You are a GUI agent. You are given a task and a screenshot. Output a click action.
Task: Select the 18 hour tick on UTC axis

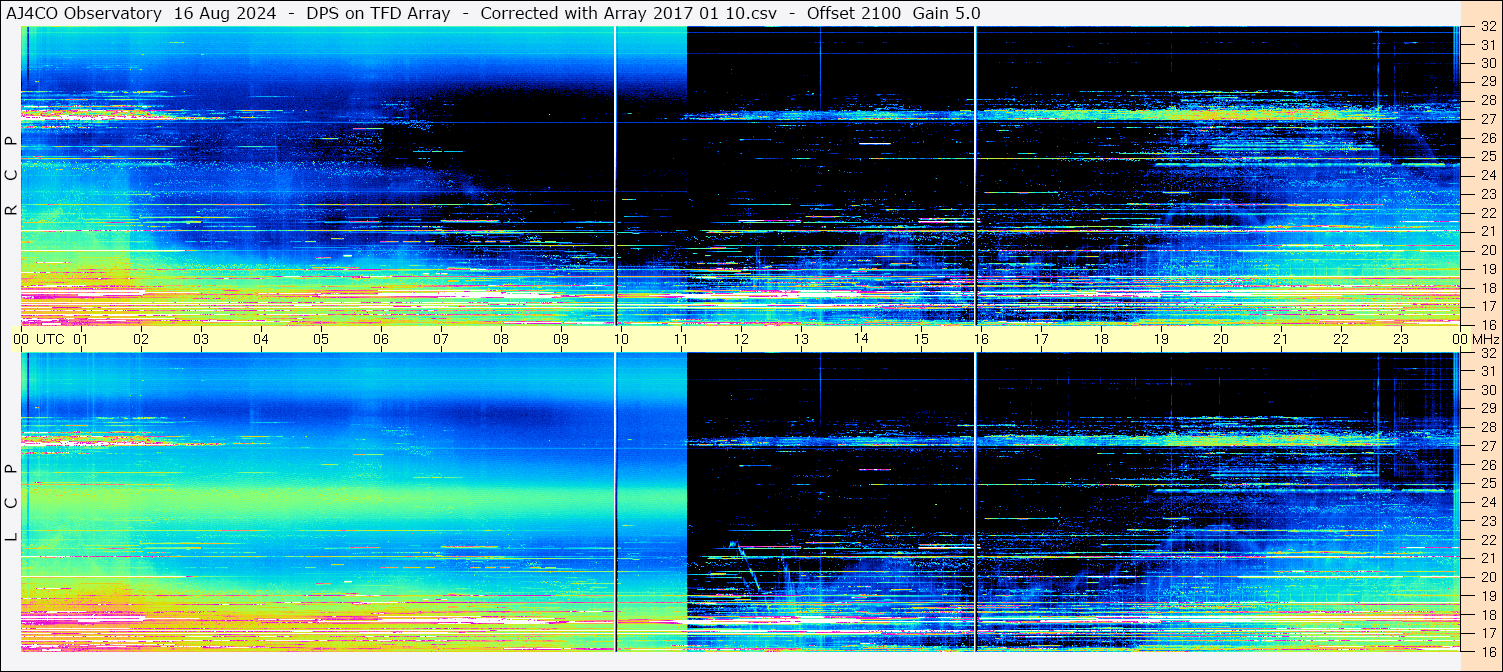(1101, 339)
